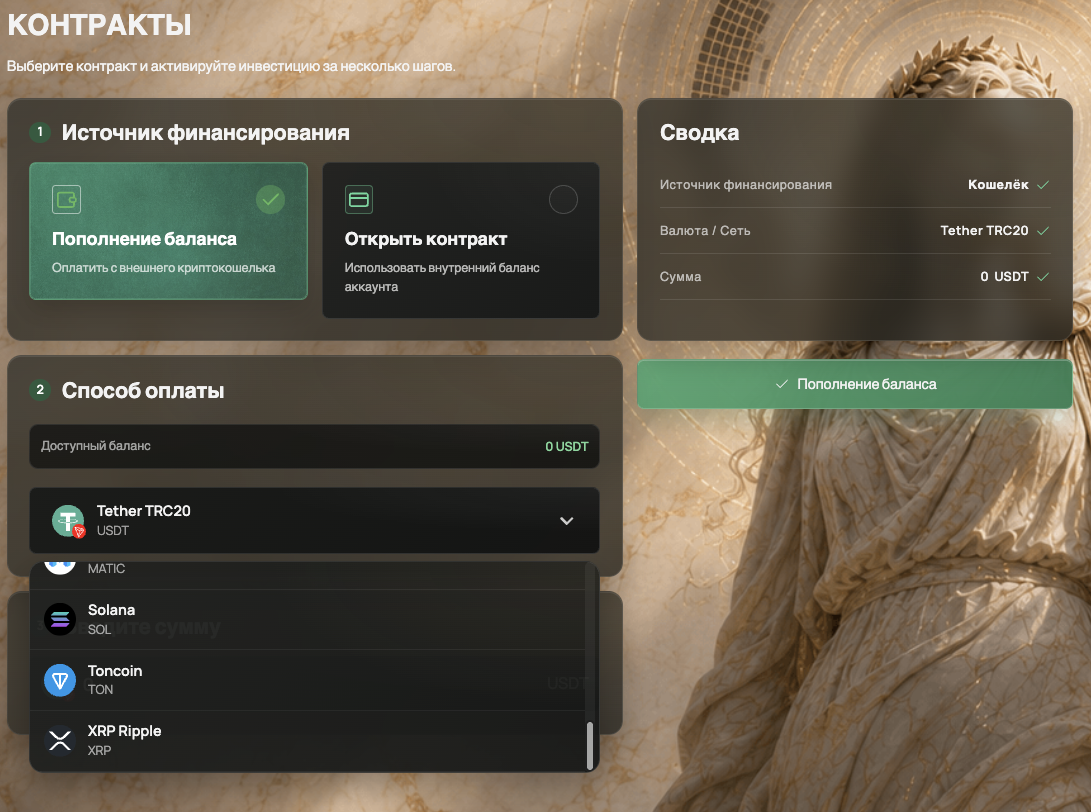
Task: Click the КОНТРАКТЫ page title
Action: tap(99, 25)
